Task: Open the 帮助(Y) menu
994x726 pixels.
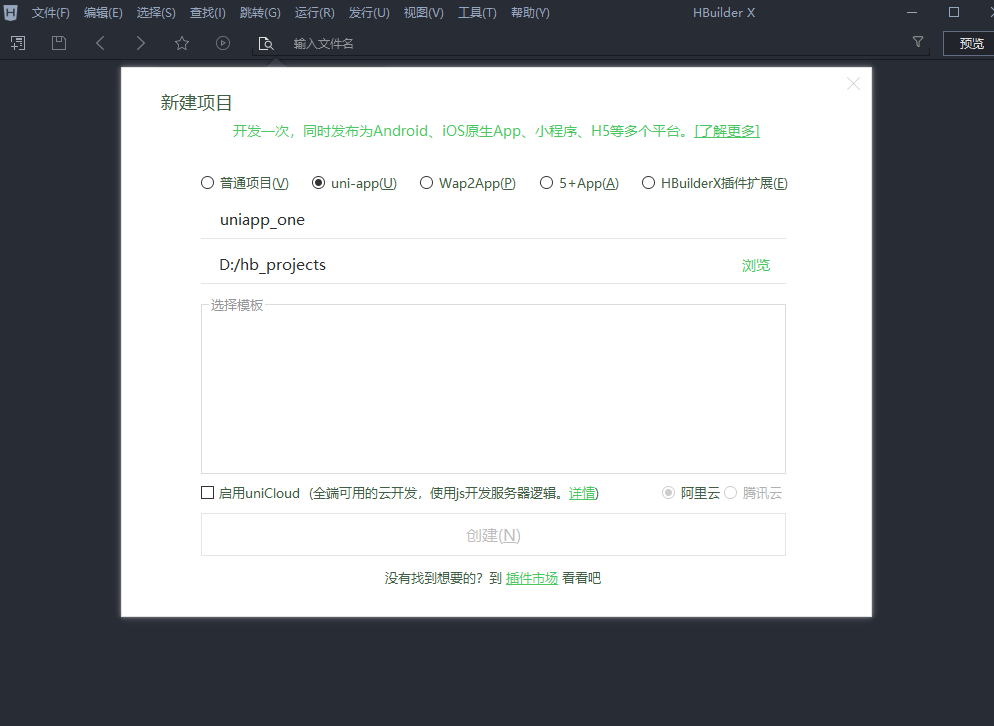Action: [x=530, y=13]
